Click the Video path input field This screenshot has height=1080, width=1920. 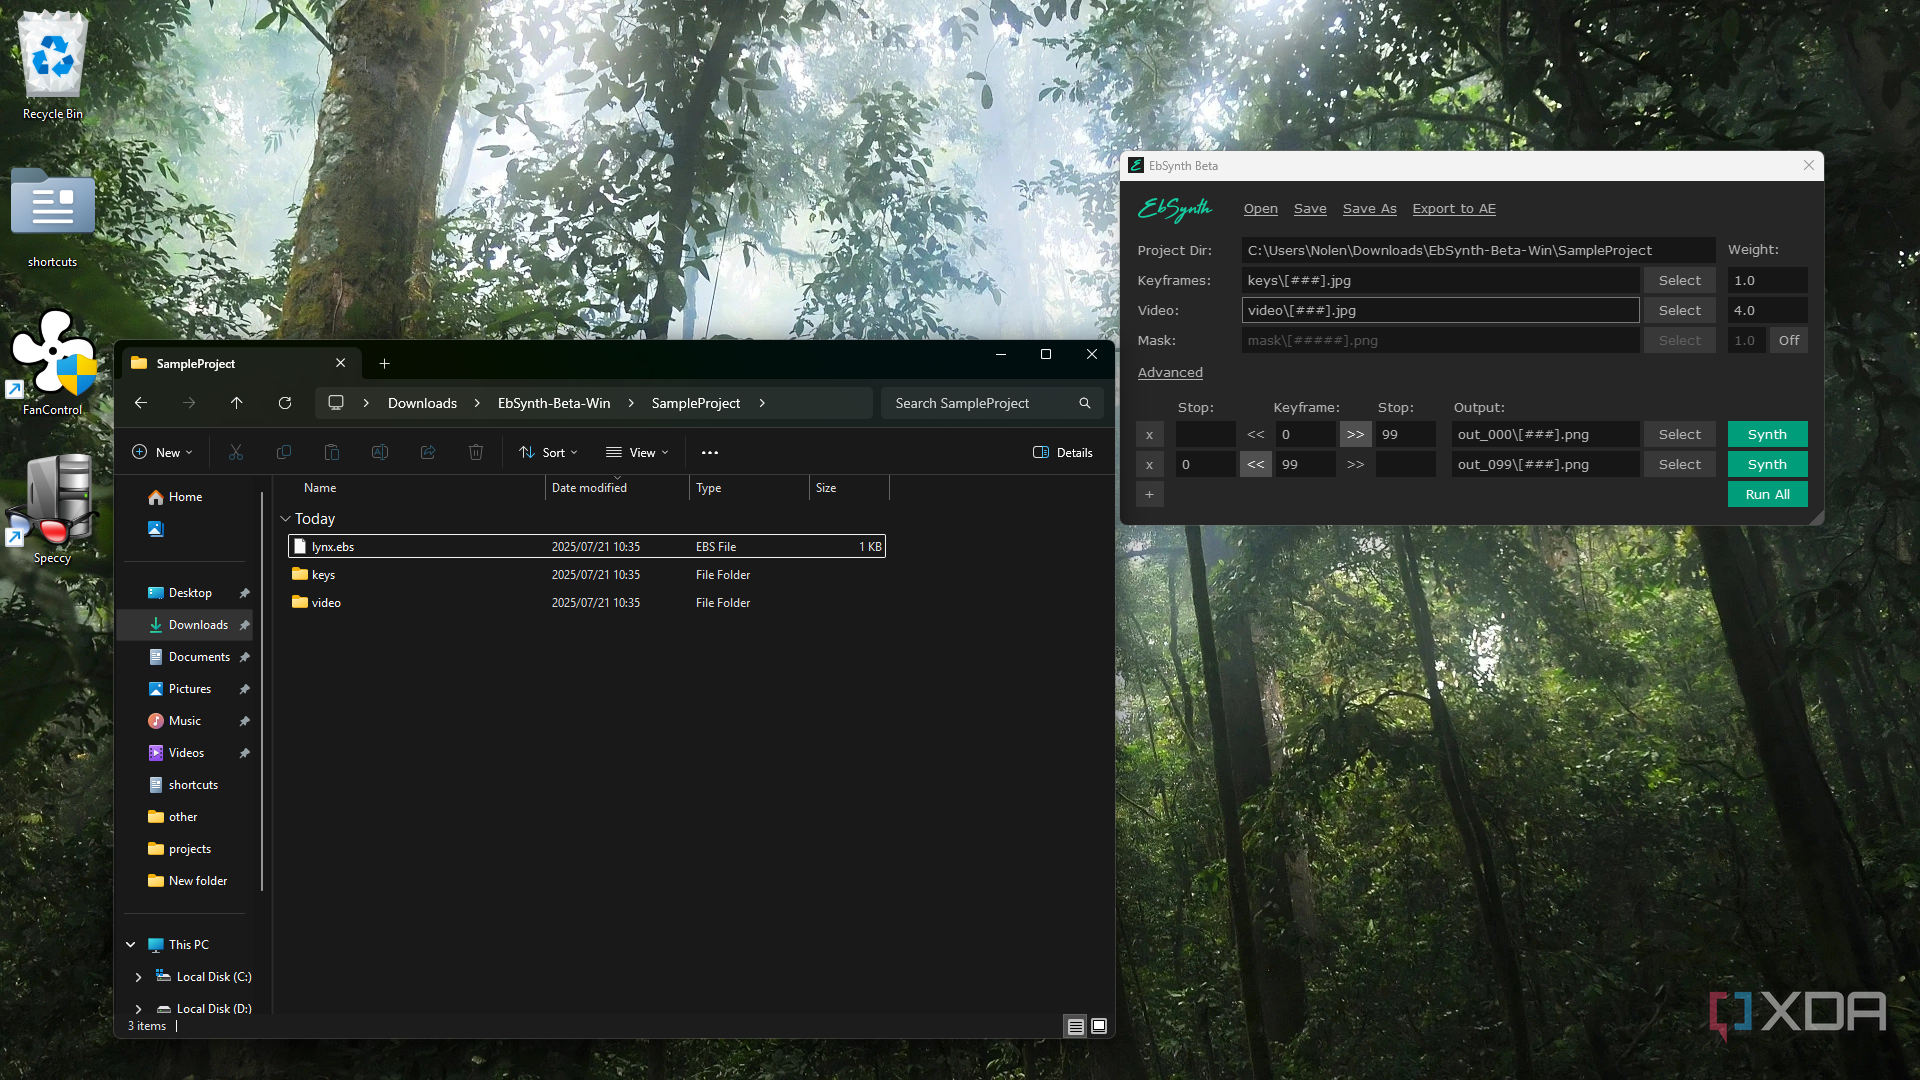point(1440,311)
